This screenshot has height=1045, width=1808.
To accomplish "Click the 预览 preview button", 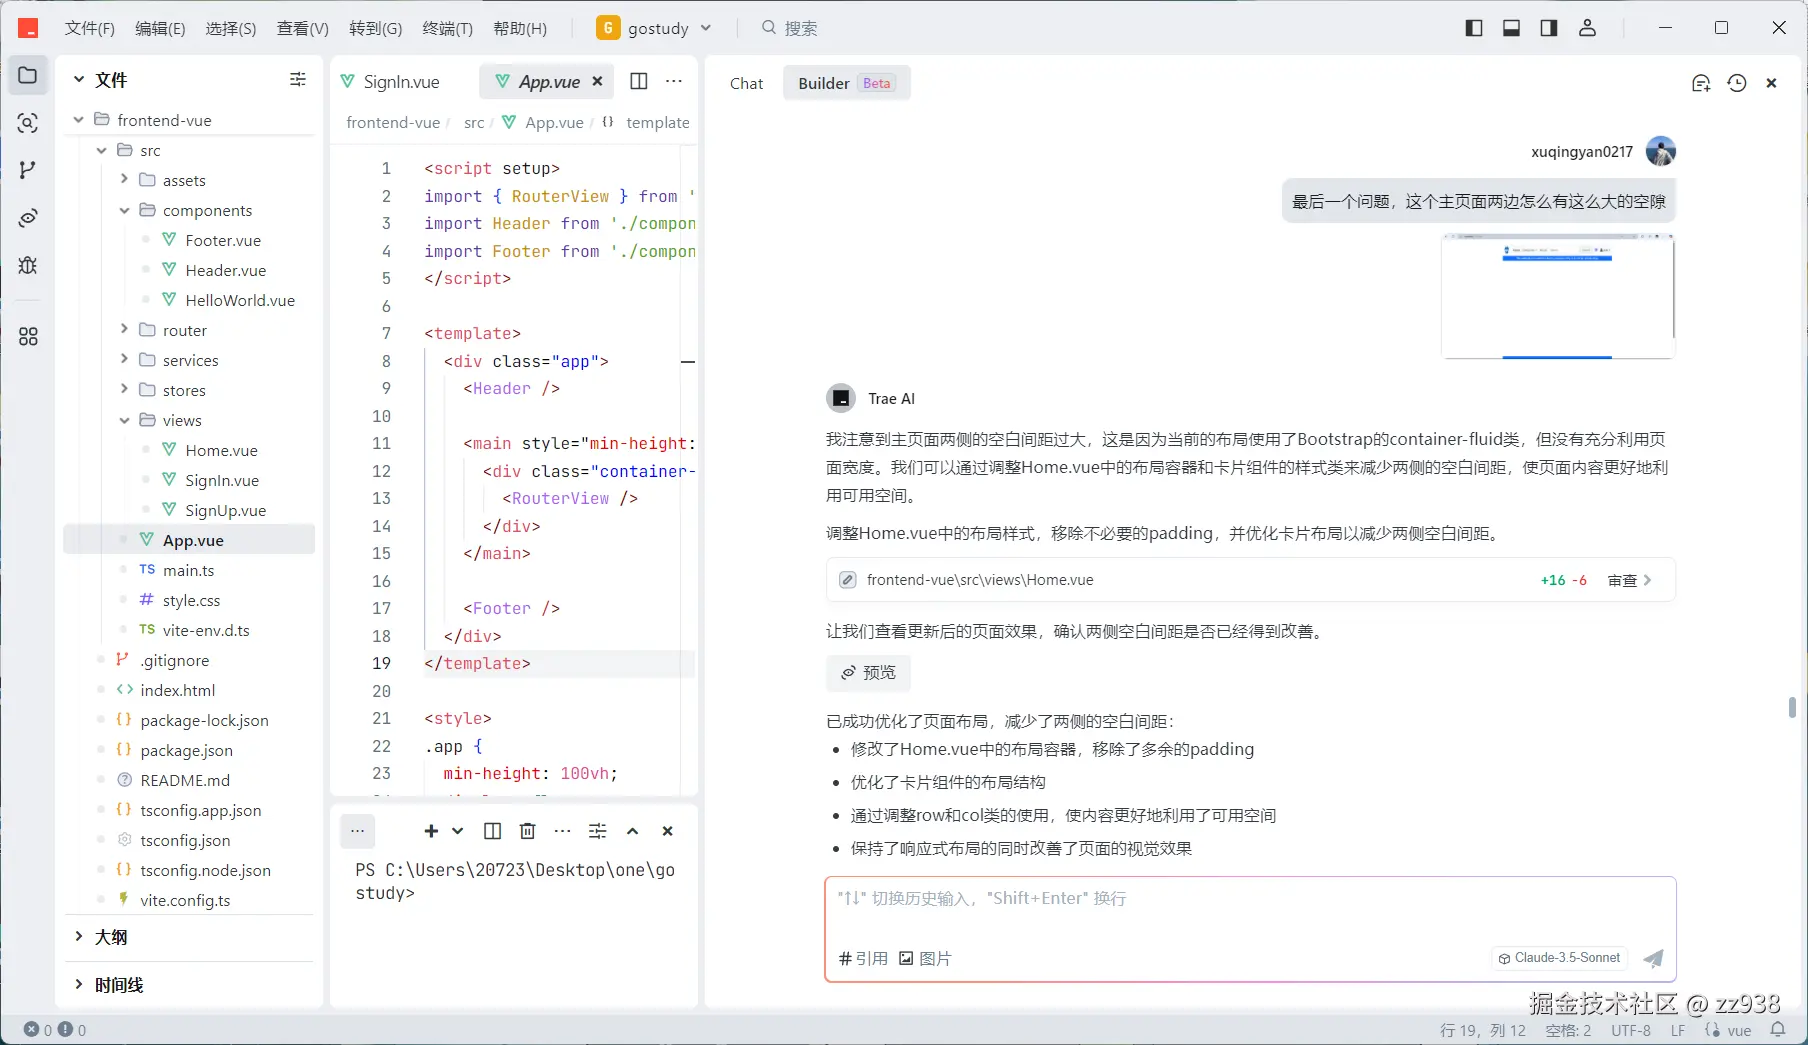I will click(869, 672).
